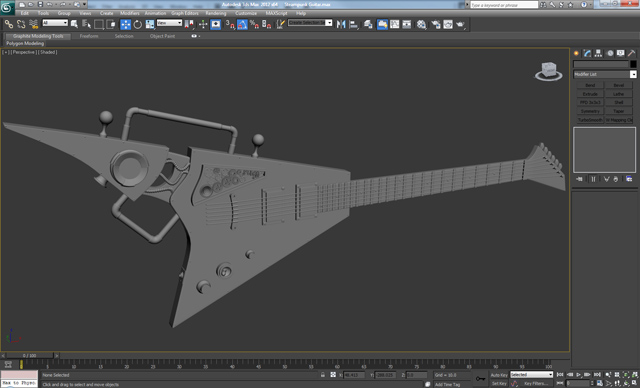Toggle the Graphite Modeling Tools ribbon icon

(382, 24)
